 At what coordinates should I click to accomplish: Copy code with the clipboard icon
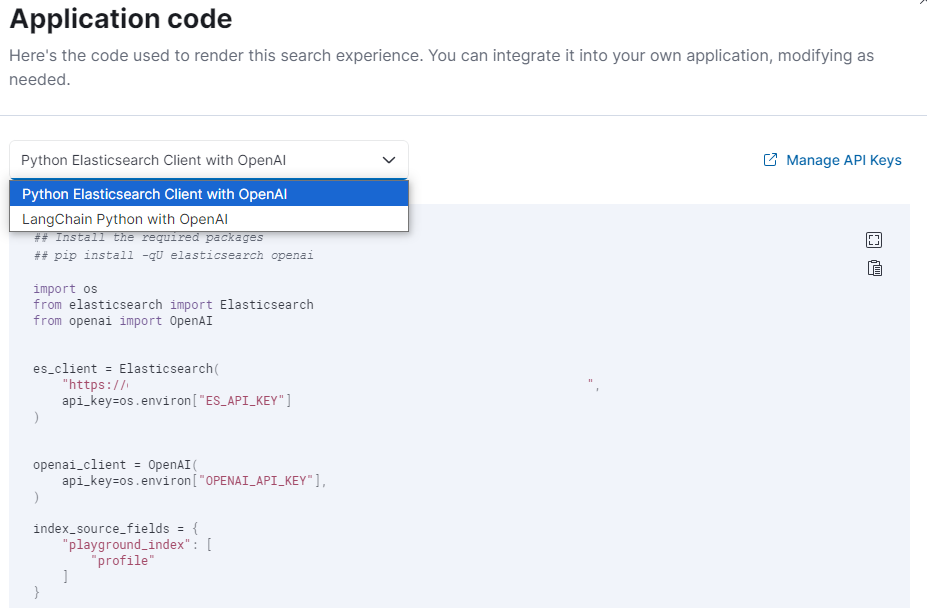coord(874,269)
